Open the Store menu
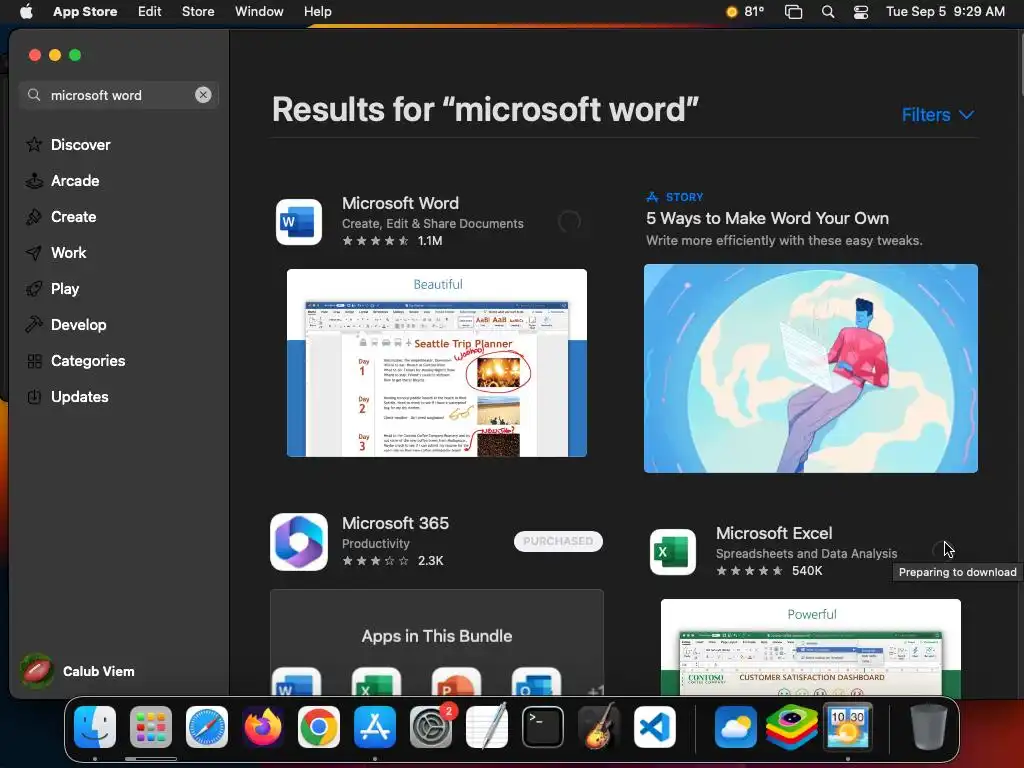1024x768 pixels. point(198,12)
